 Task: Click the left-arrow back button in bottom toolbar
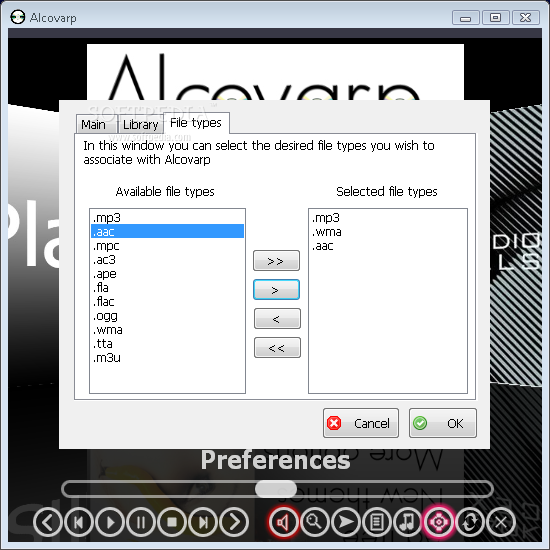coord(48,522)
